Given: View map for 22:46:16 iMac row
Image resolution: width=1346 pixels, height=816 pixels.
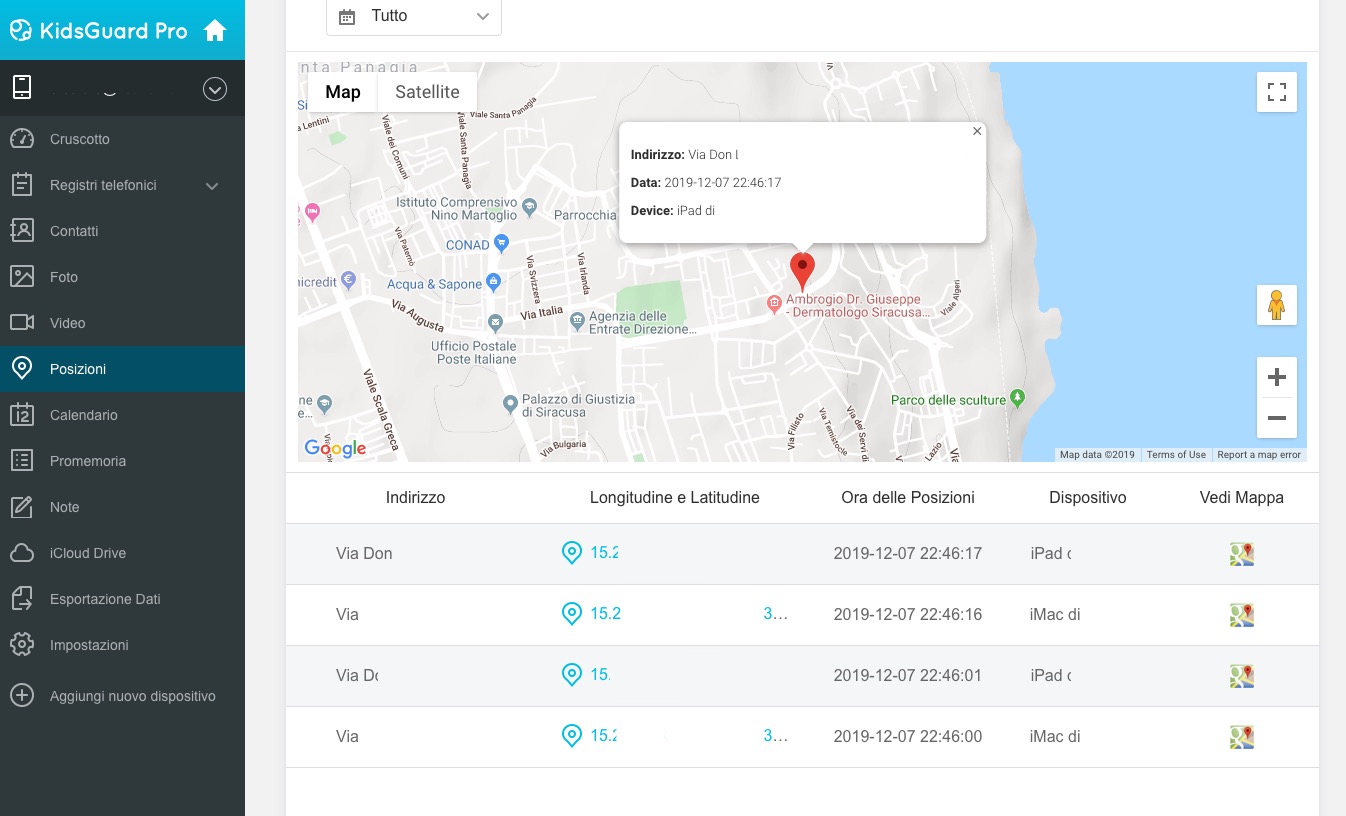Looking at the screenshot, I should click(x=1242, y=615).
